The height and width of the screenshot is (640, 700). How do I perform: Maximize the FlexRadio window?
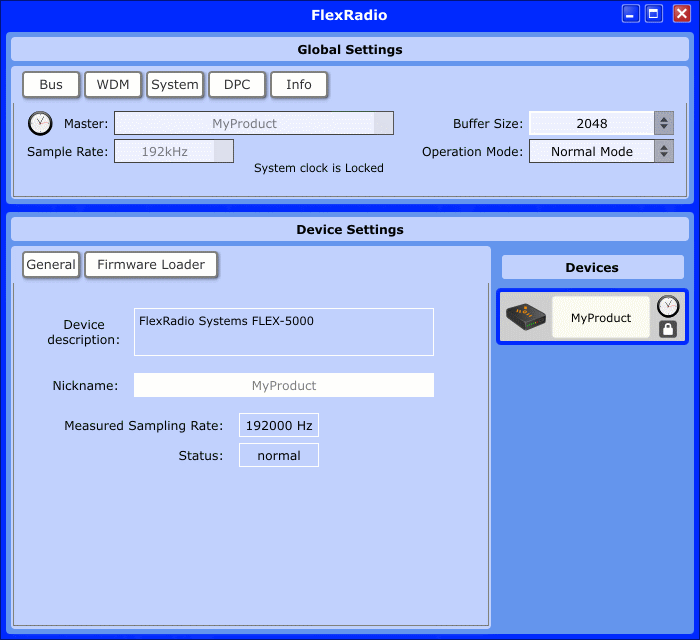(654, 14)
